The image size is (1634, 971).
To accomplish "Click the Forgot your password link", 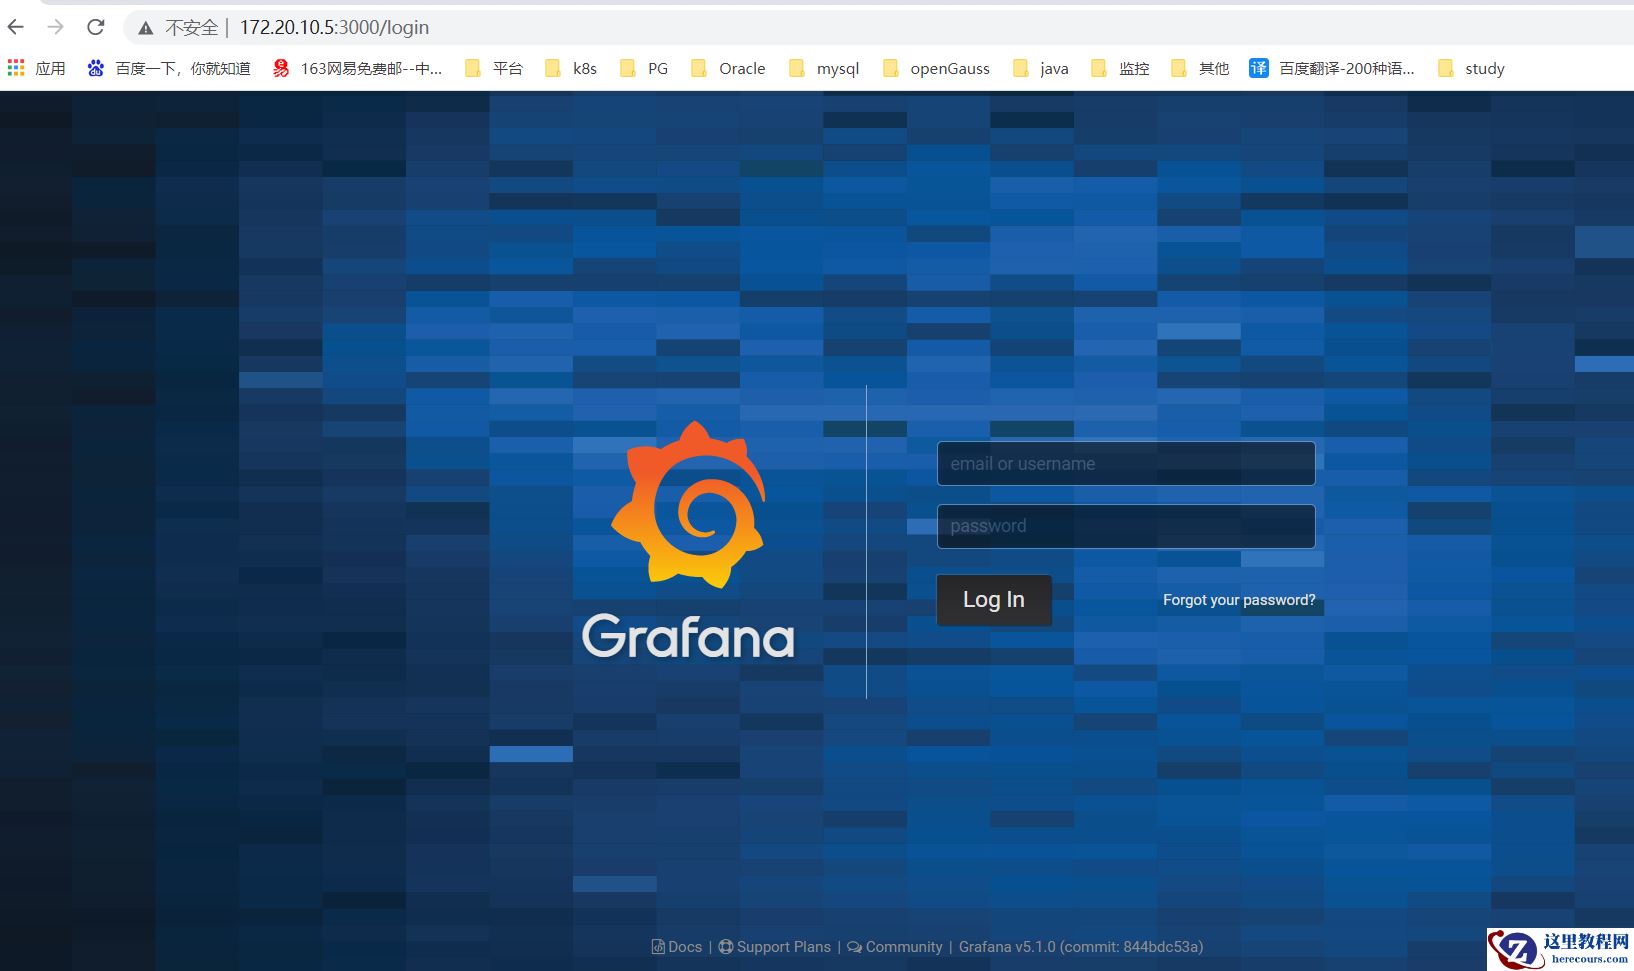I will [x=1239, y=600].
